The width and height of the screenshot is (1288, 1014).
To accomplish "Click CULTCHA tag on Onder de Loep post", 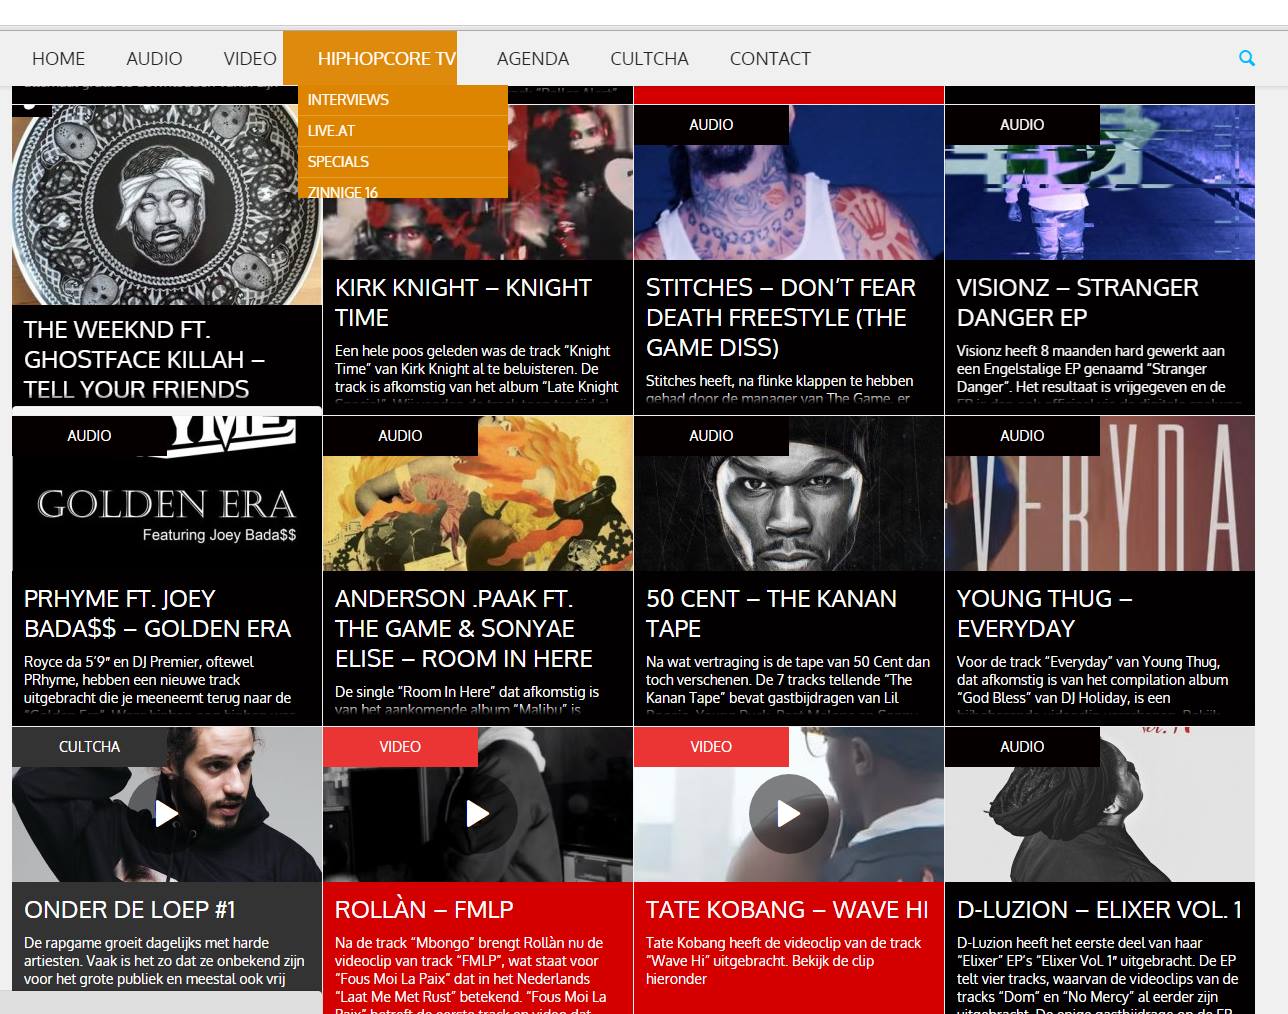I will 89,747.
